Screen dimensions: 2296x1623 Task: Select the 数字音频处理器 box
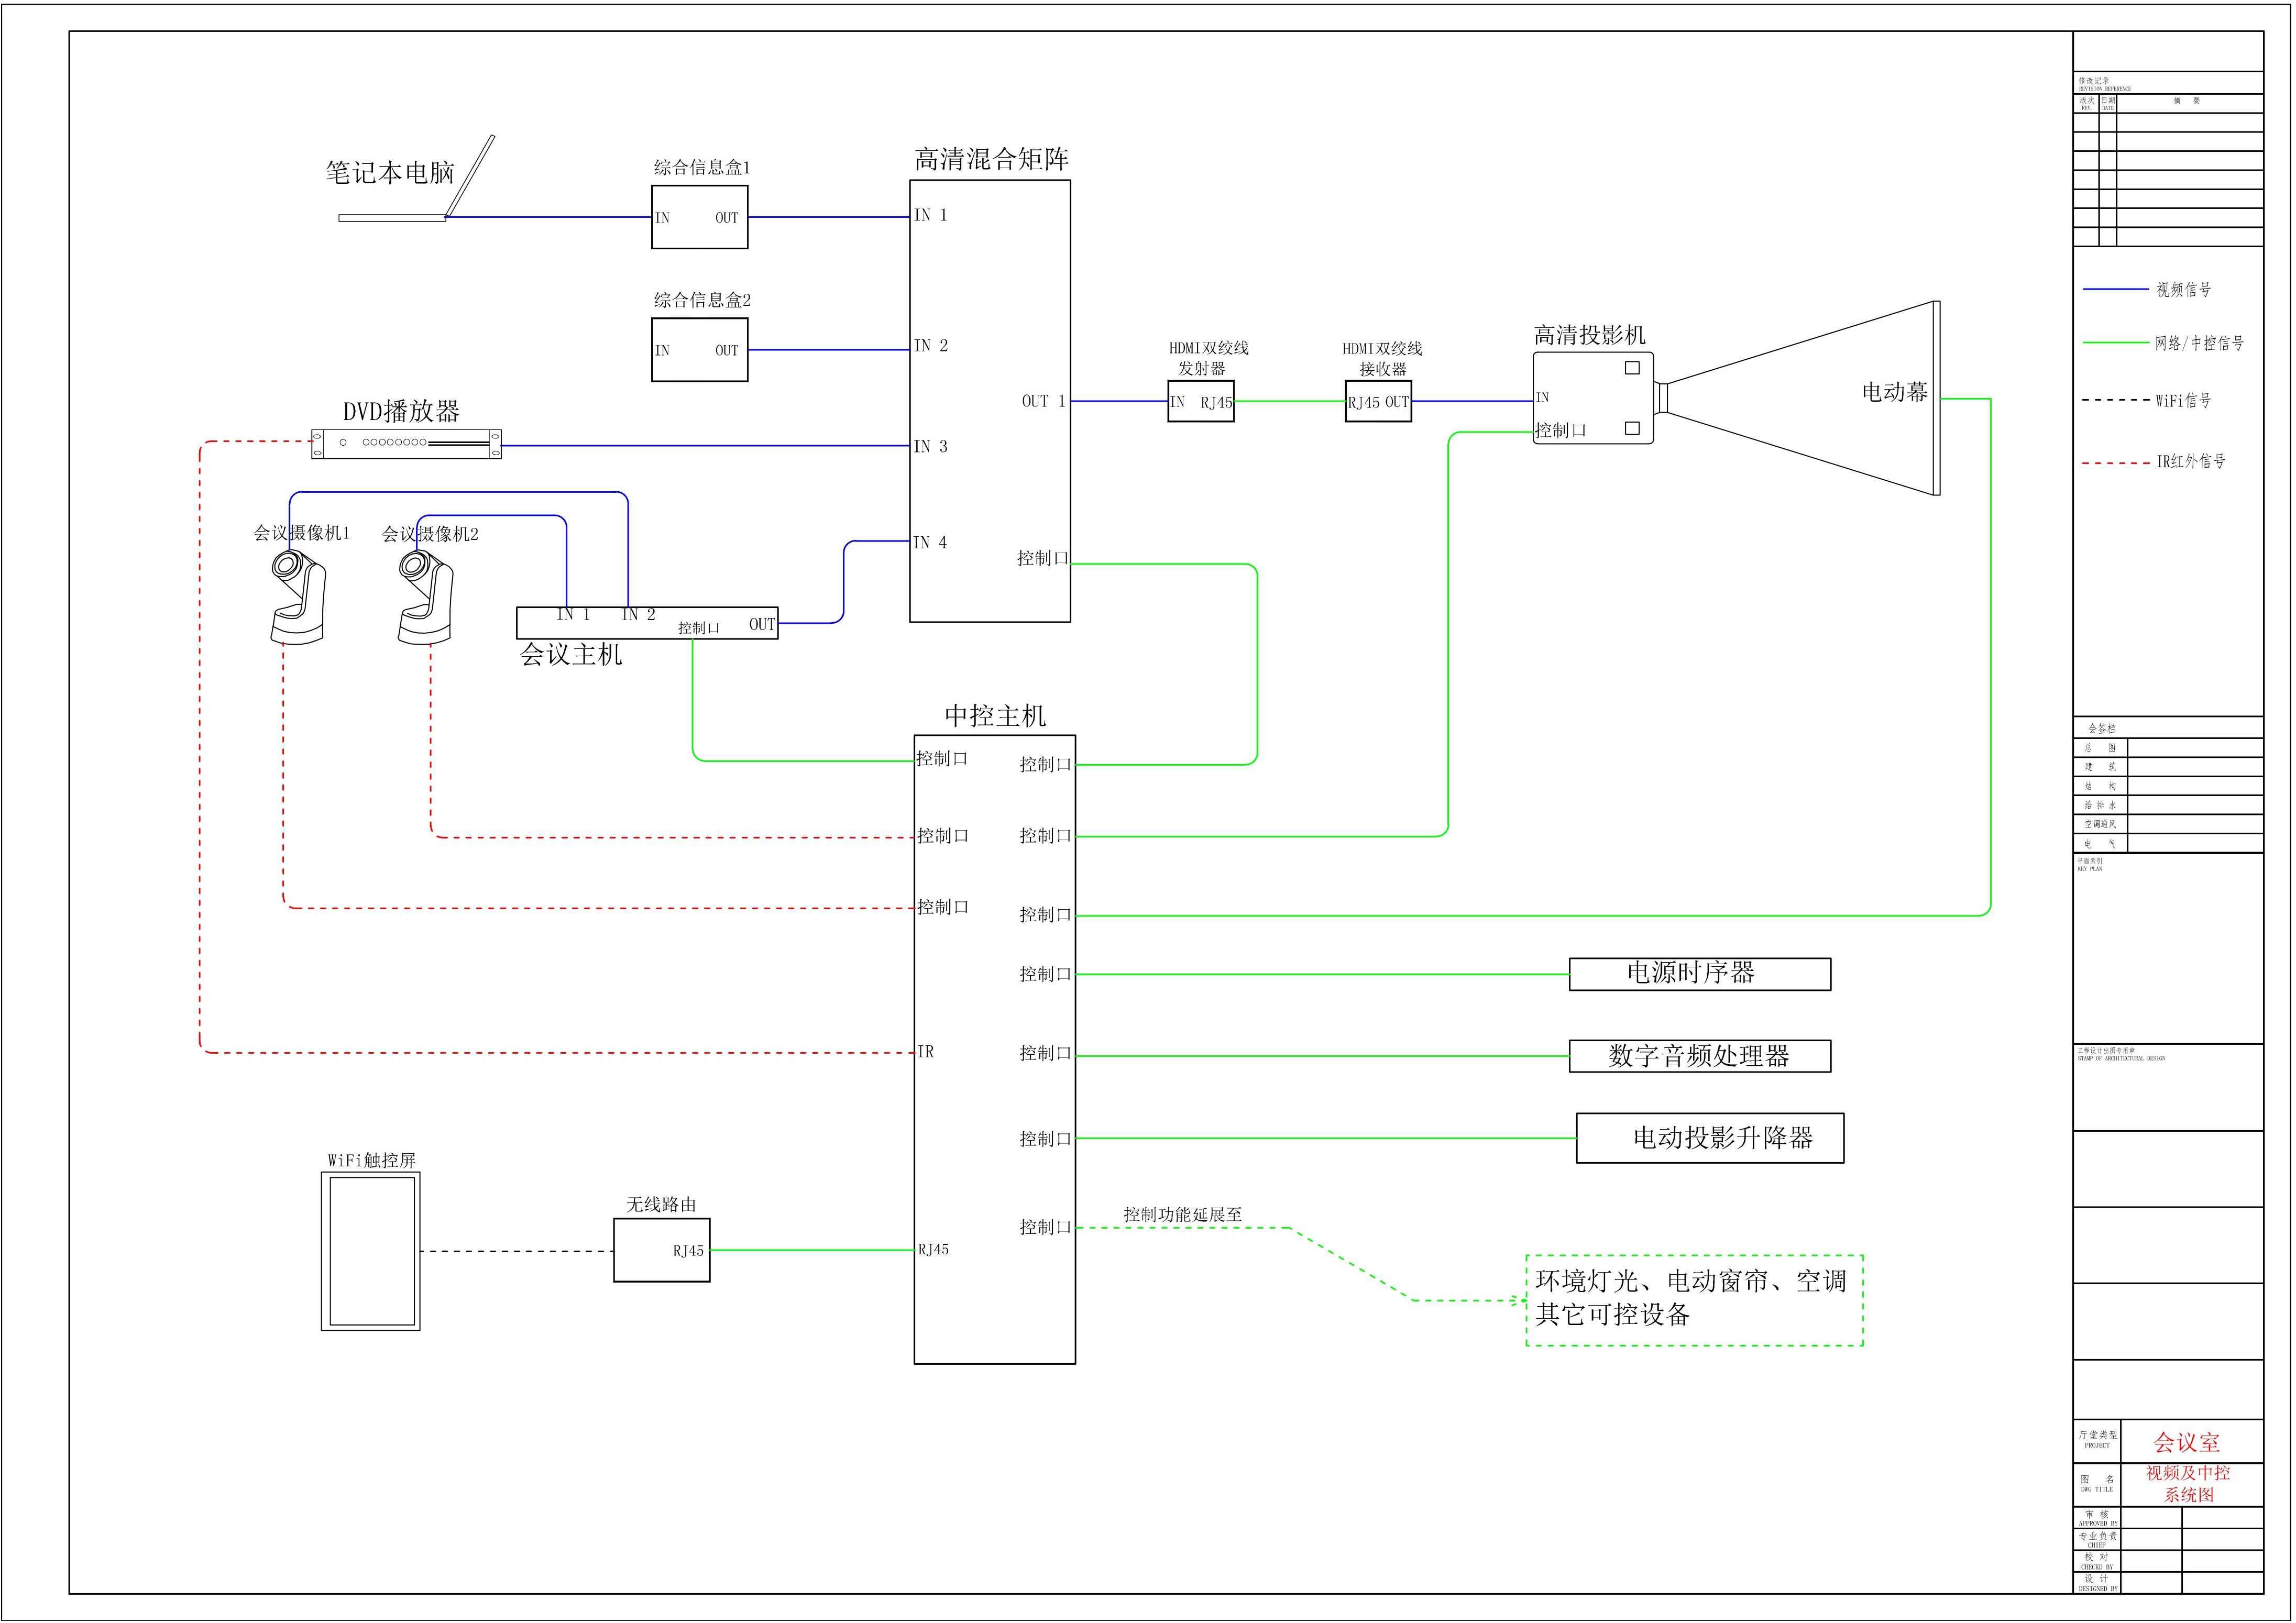point(1699,1056)
